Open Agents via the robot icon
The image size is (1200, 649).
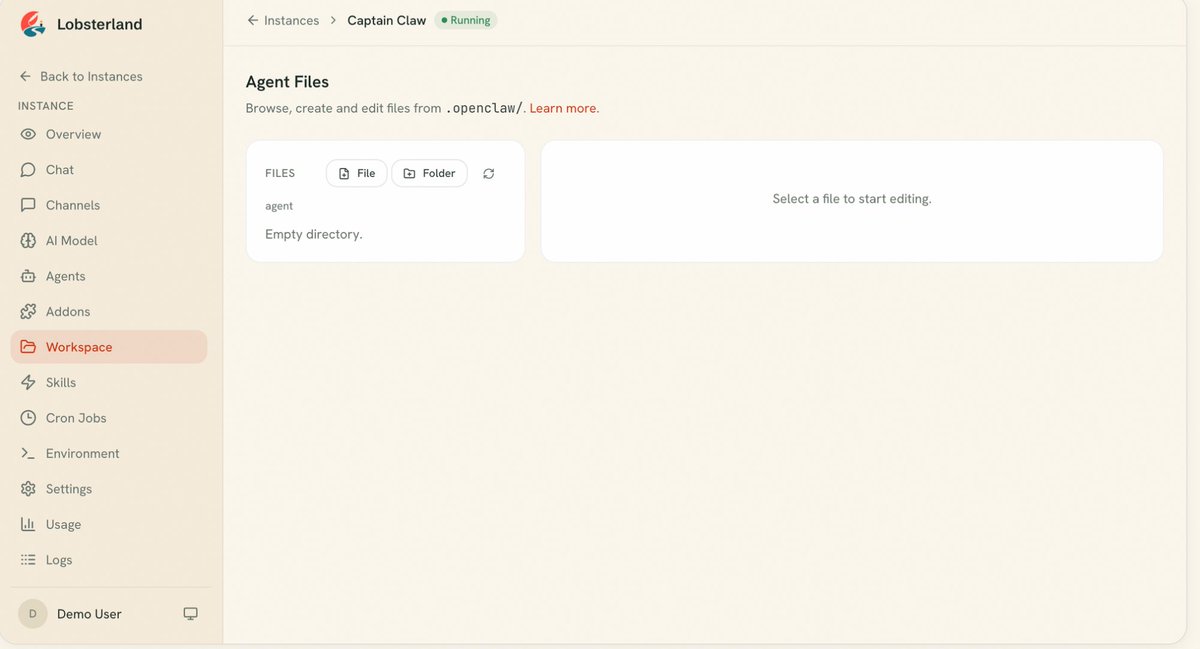coord(28,276)
